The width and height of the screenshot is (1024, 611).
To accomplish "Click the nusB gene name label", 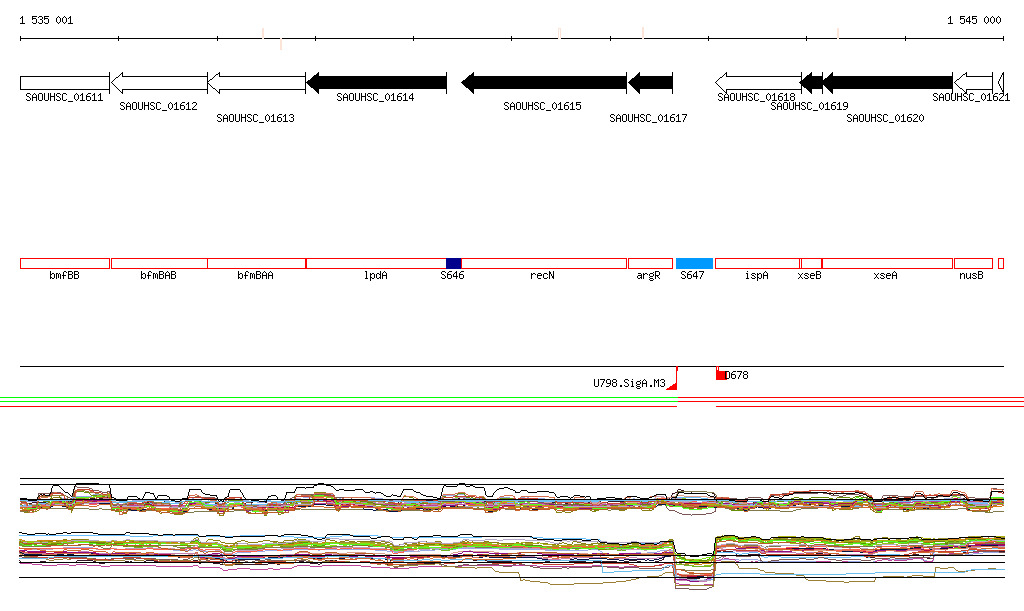I will [971, 275].
